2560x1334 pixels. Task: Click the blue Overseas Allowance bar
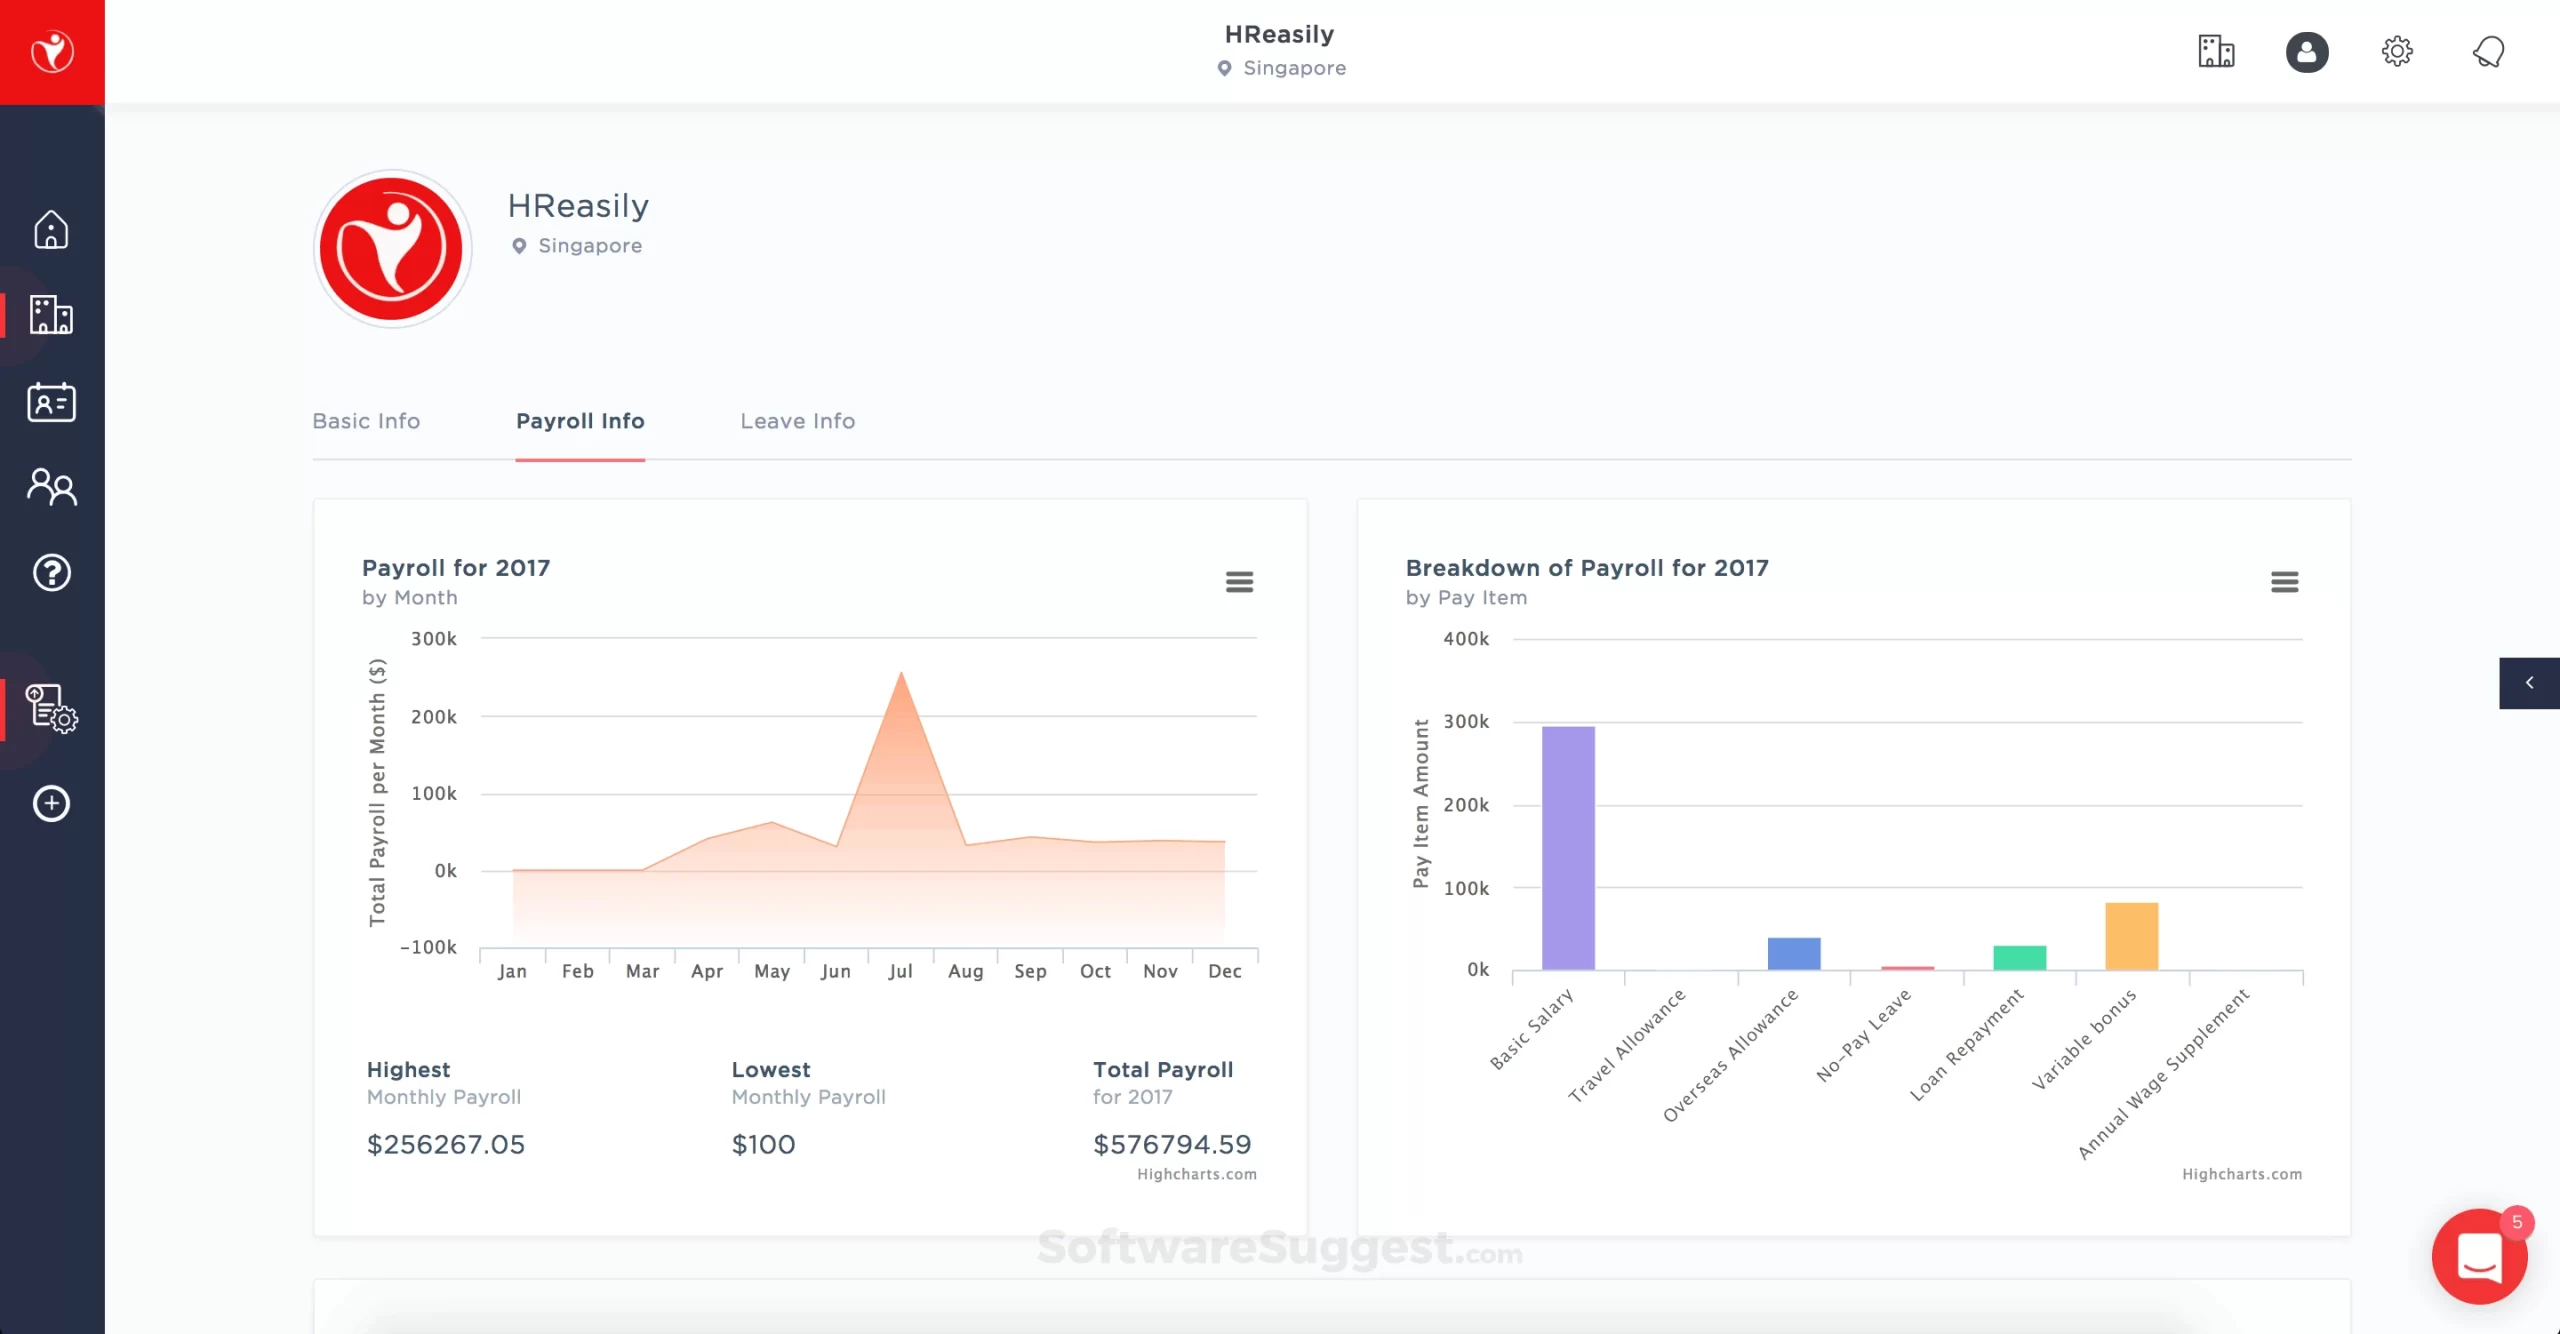tap(1794, 954)
